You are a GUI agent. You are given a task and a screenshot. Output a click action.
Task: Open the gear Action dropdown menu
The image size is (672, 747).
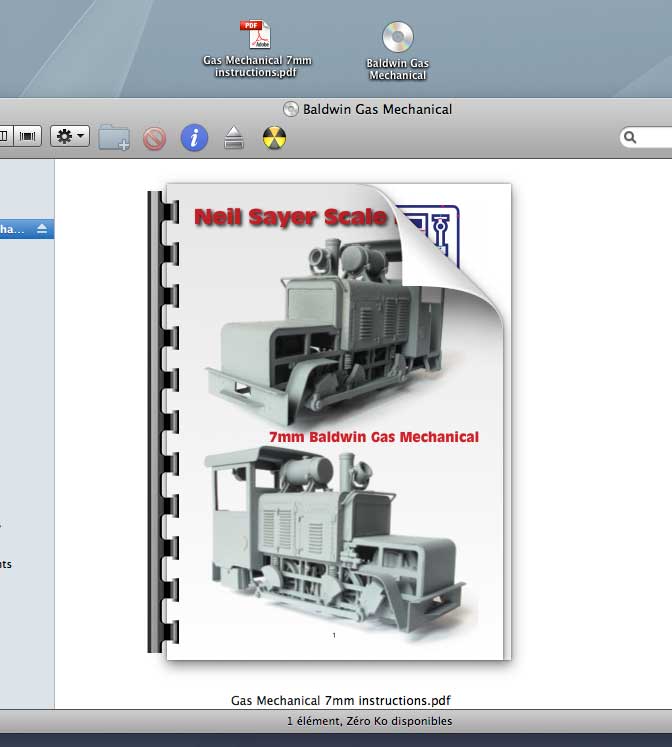(x=70, y=136)
